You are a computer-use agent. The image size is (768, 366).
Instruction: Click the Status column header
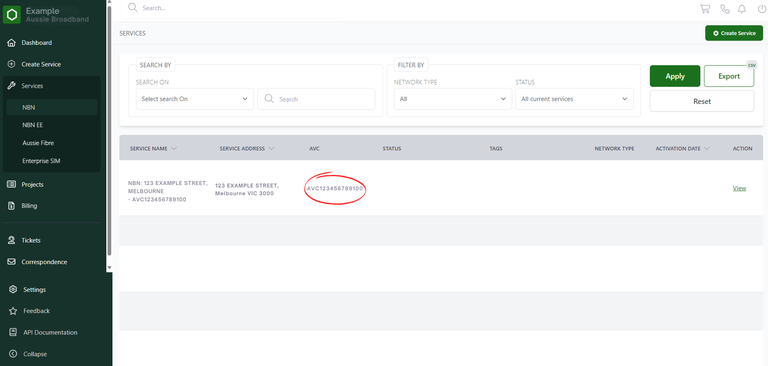[392, 148]
